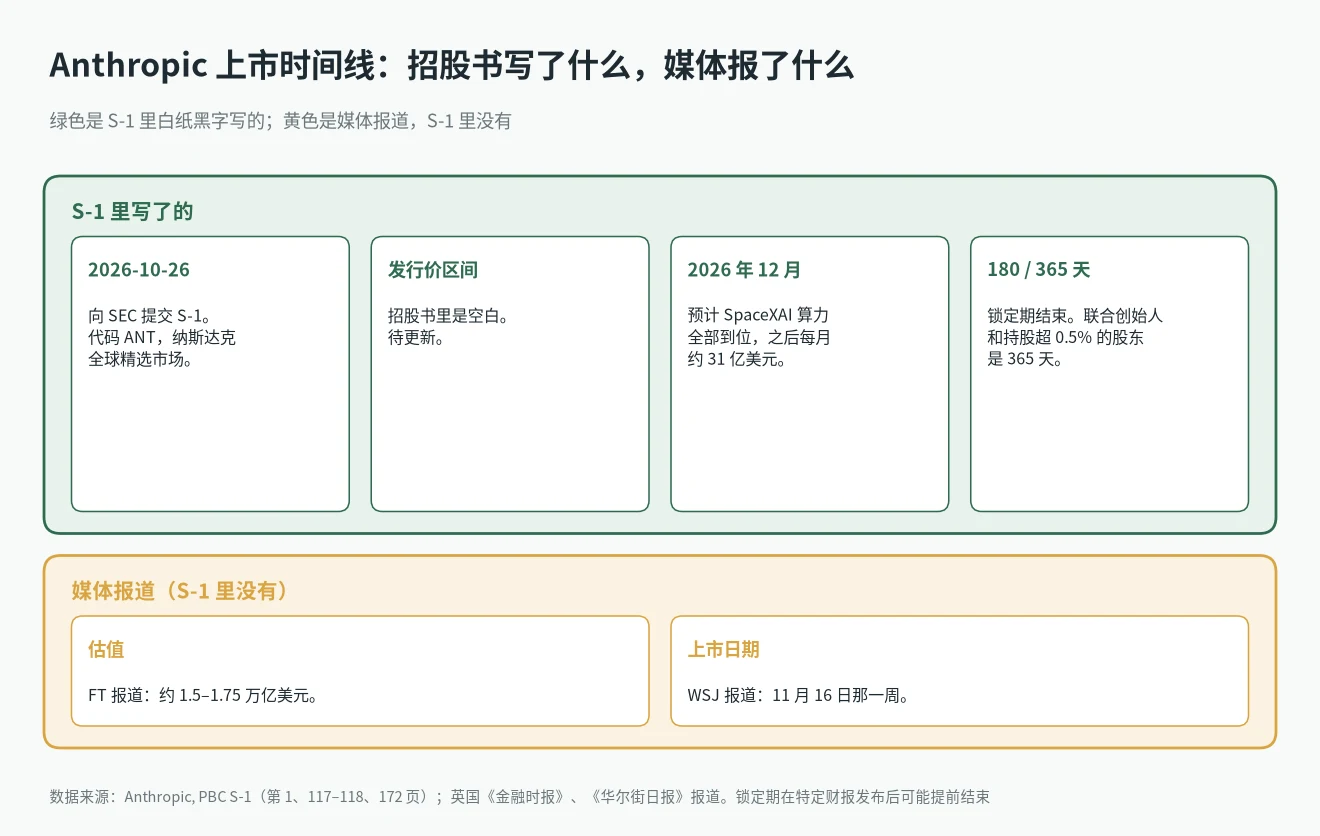Click the green section heading "S-1 里写了的"
The image size is (1320, 836).
pyautogui.click(x=132, y=211)
